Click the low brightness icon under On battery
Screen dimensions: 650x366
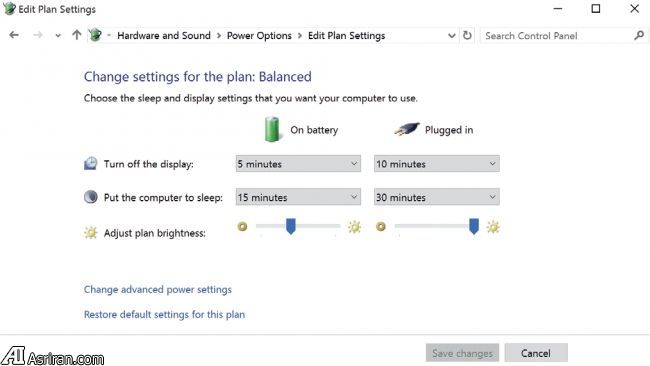[x=243, y=227]
